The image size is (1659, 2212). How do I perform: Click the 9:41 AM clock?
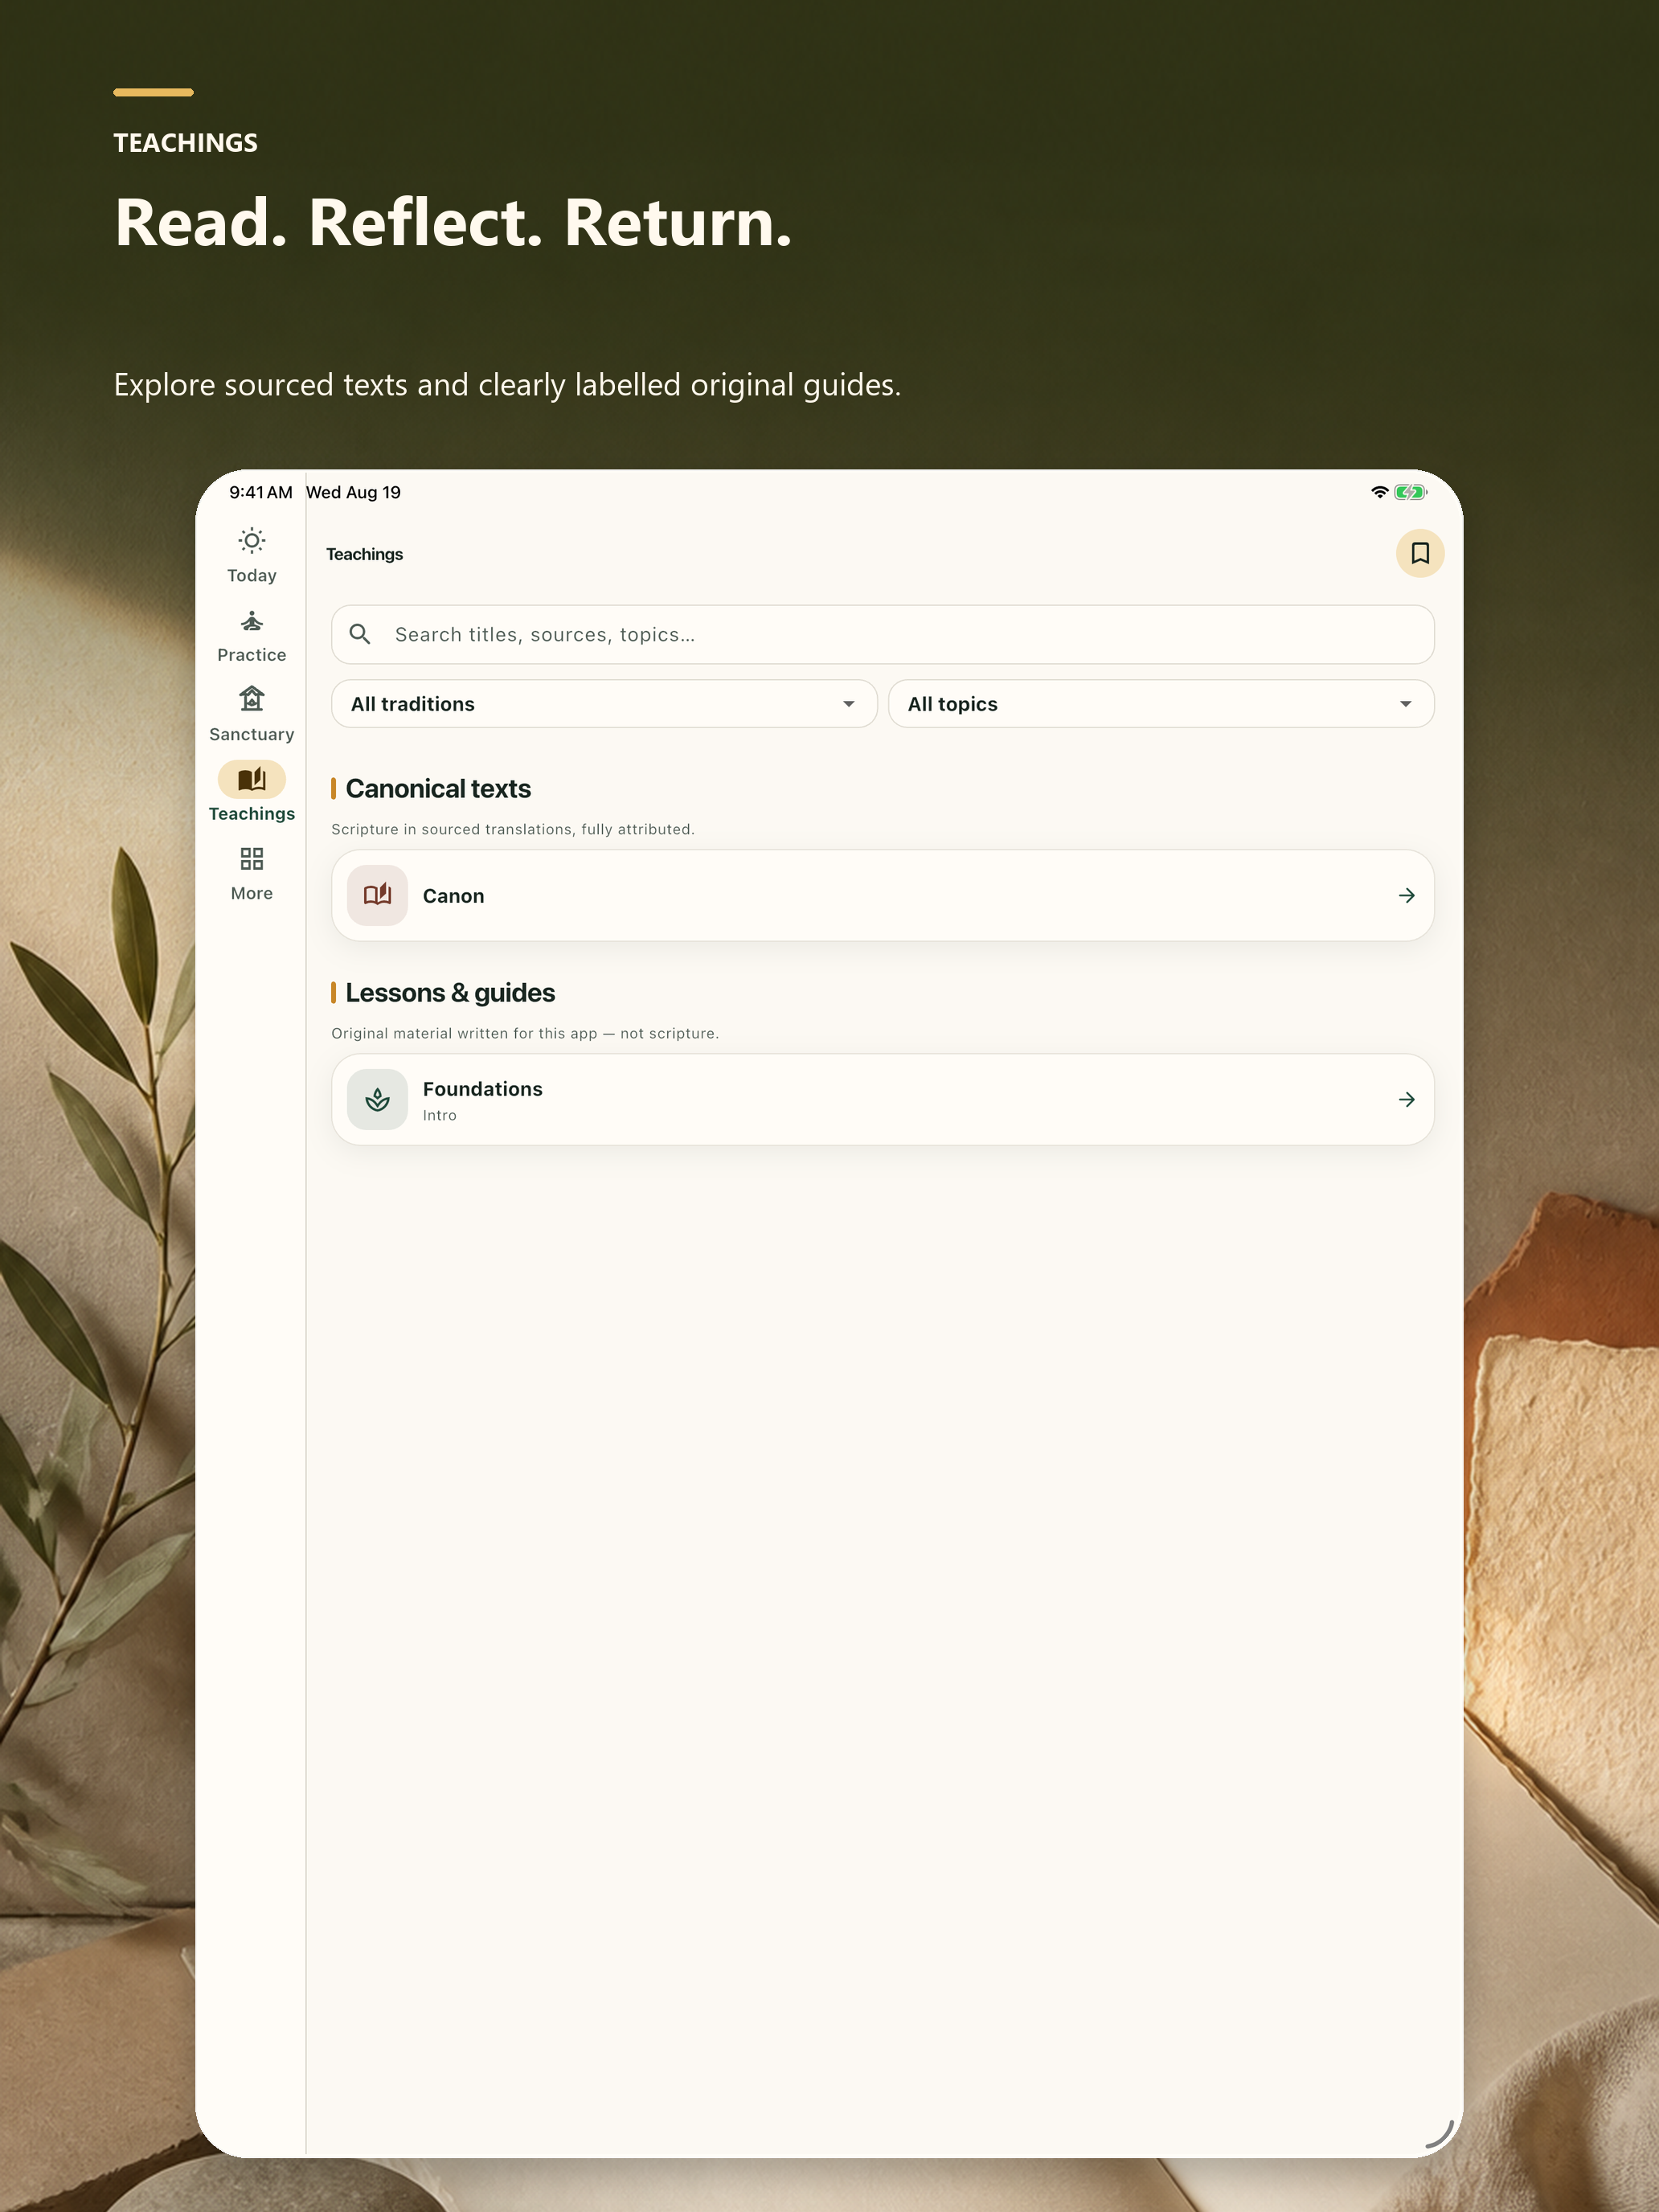pos(260,492)
